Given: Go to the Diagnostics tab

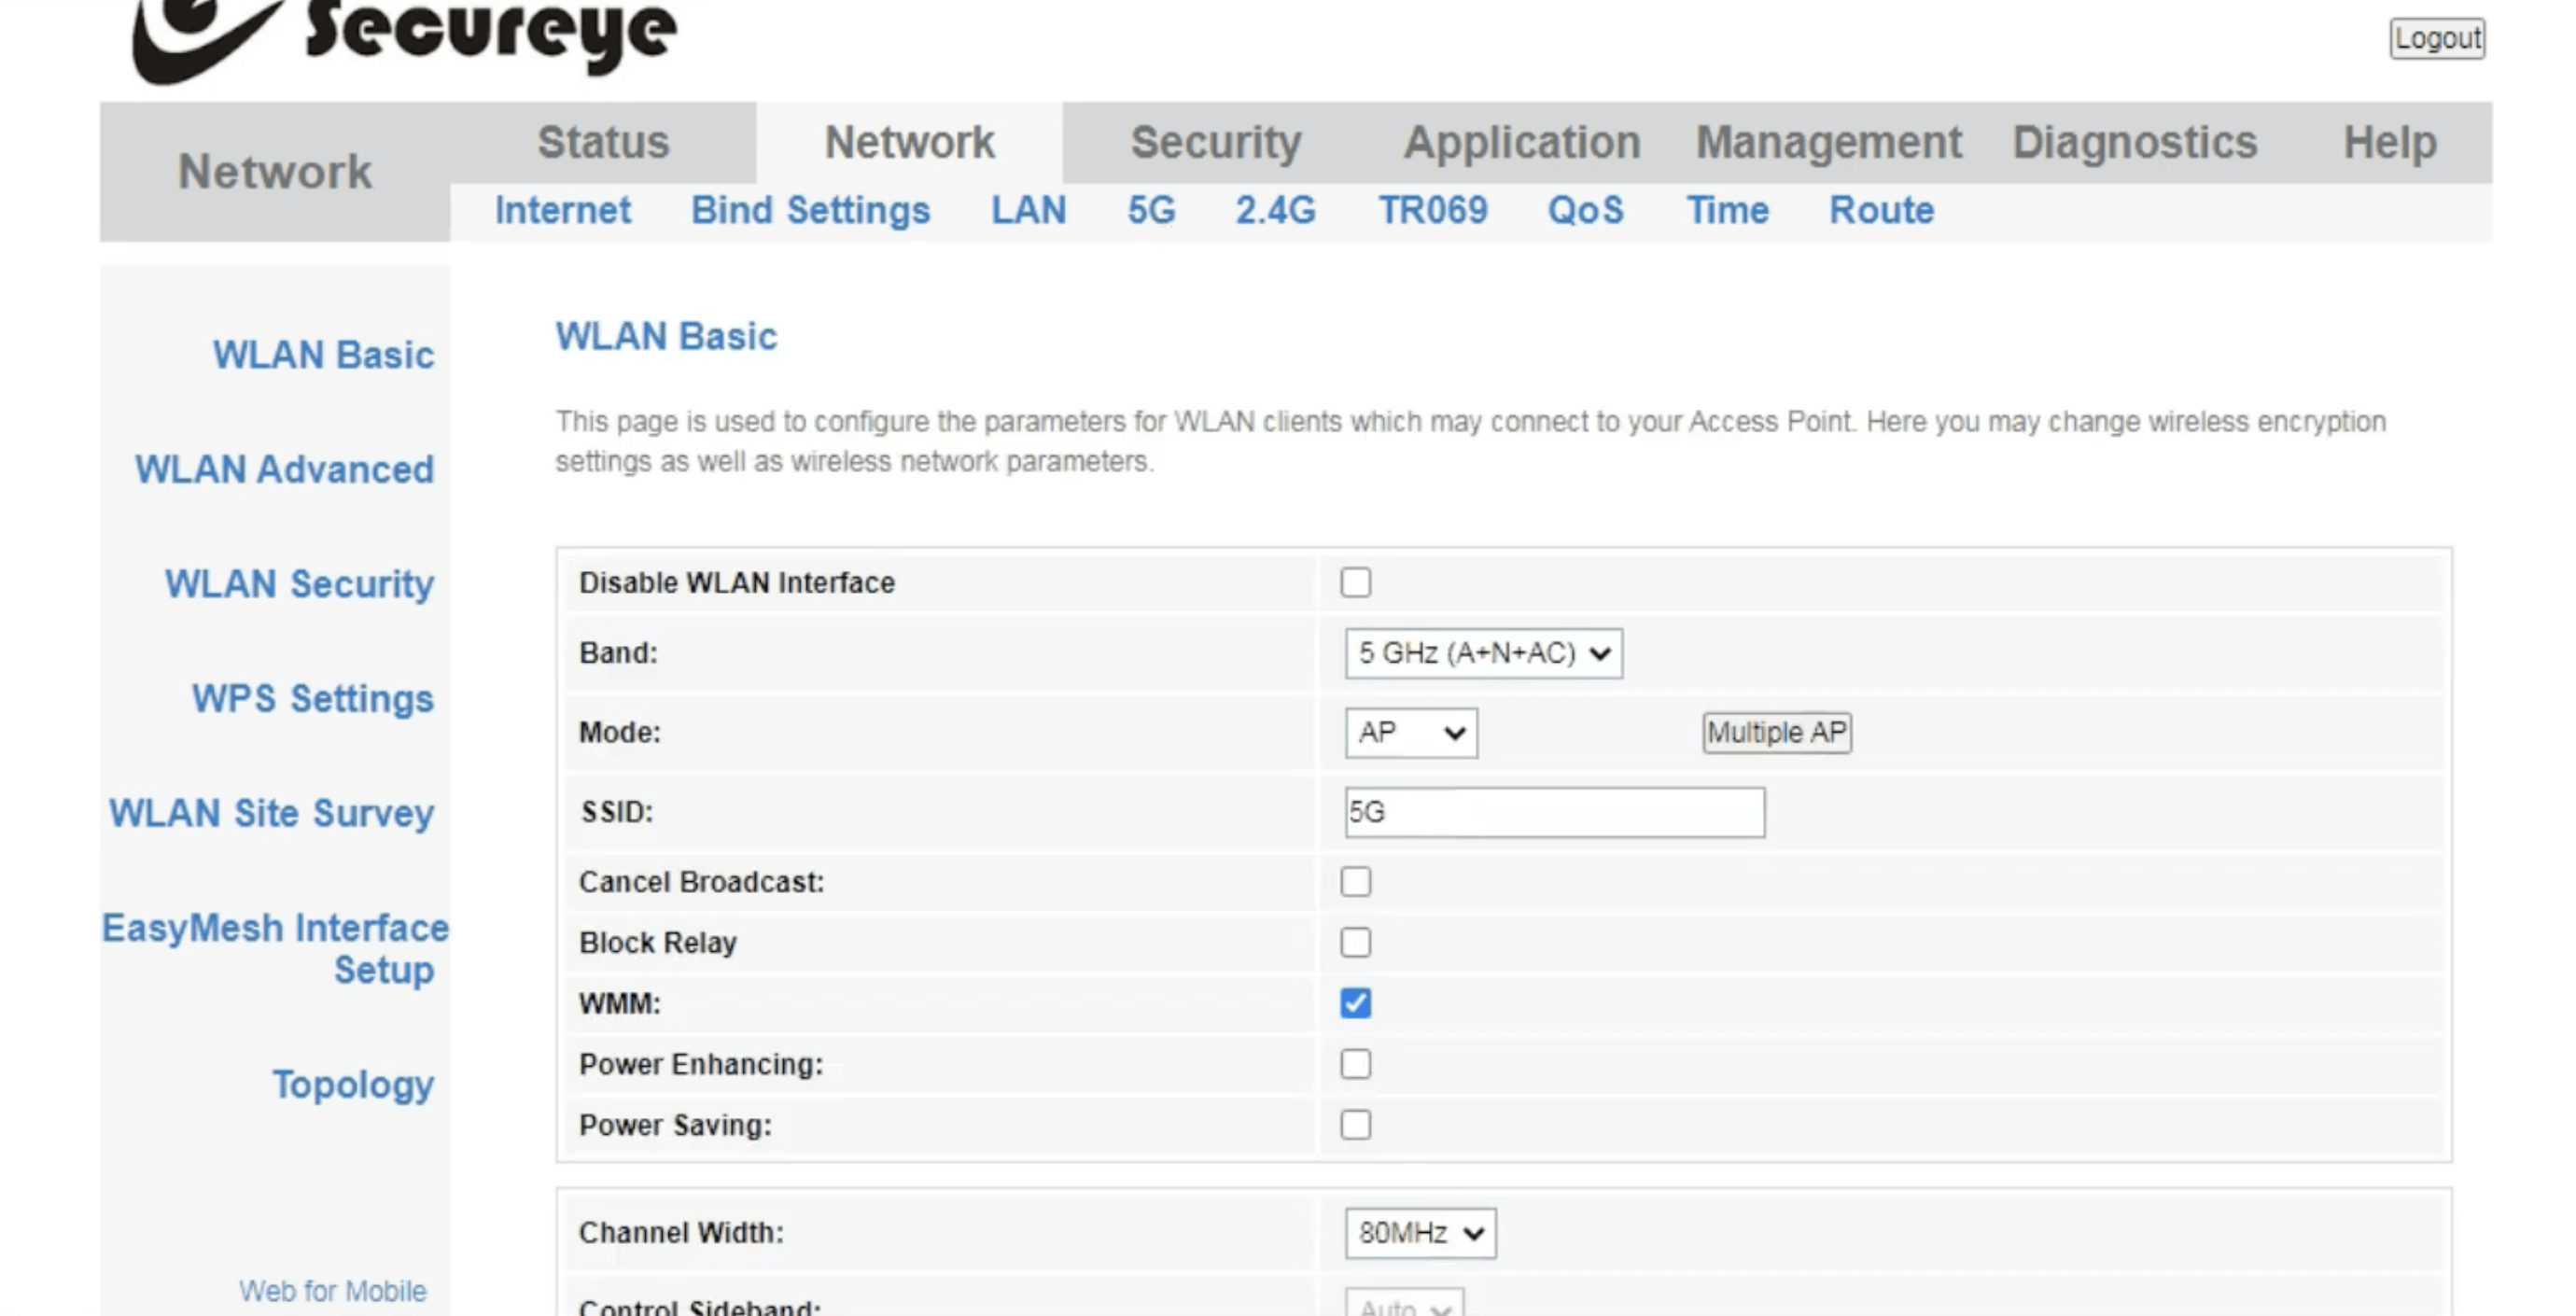Looking at the screenshot, I should (x=2134, y=142).
